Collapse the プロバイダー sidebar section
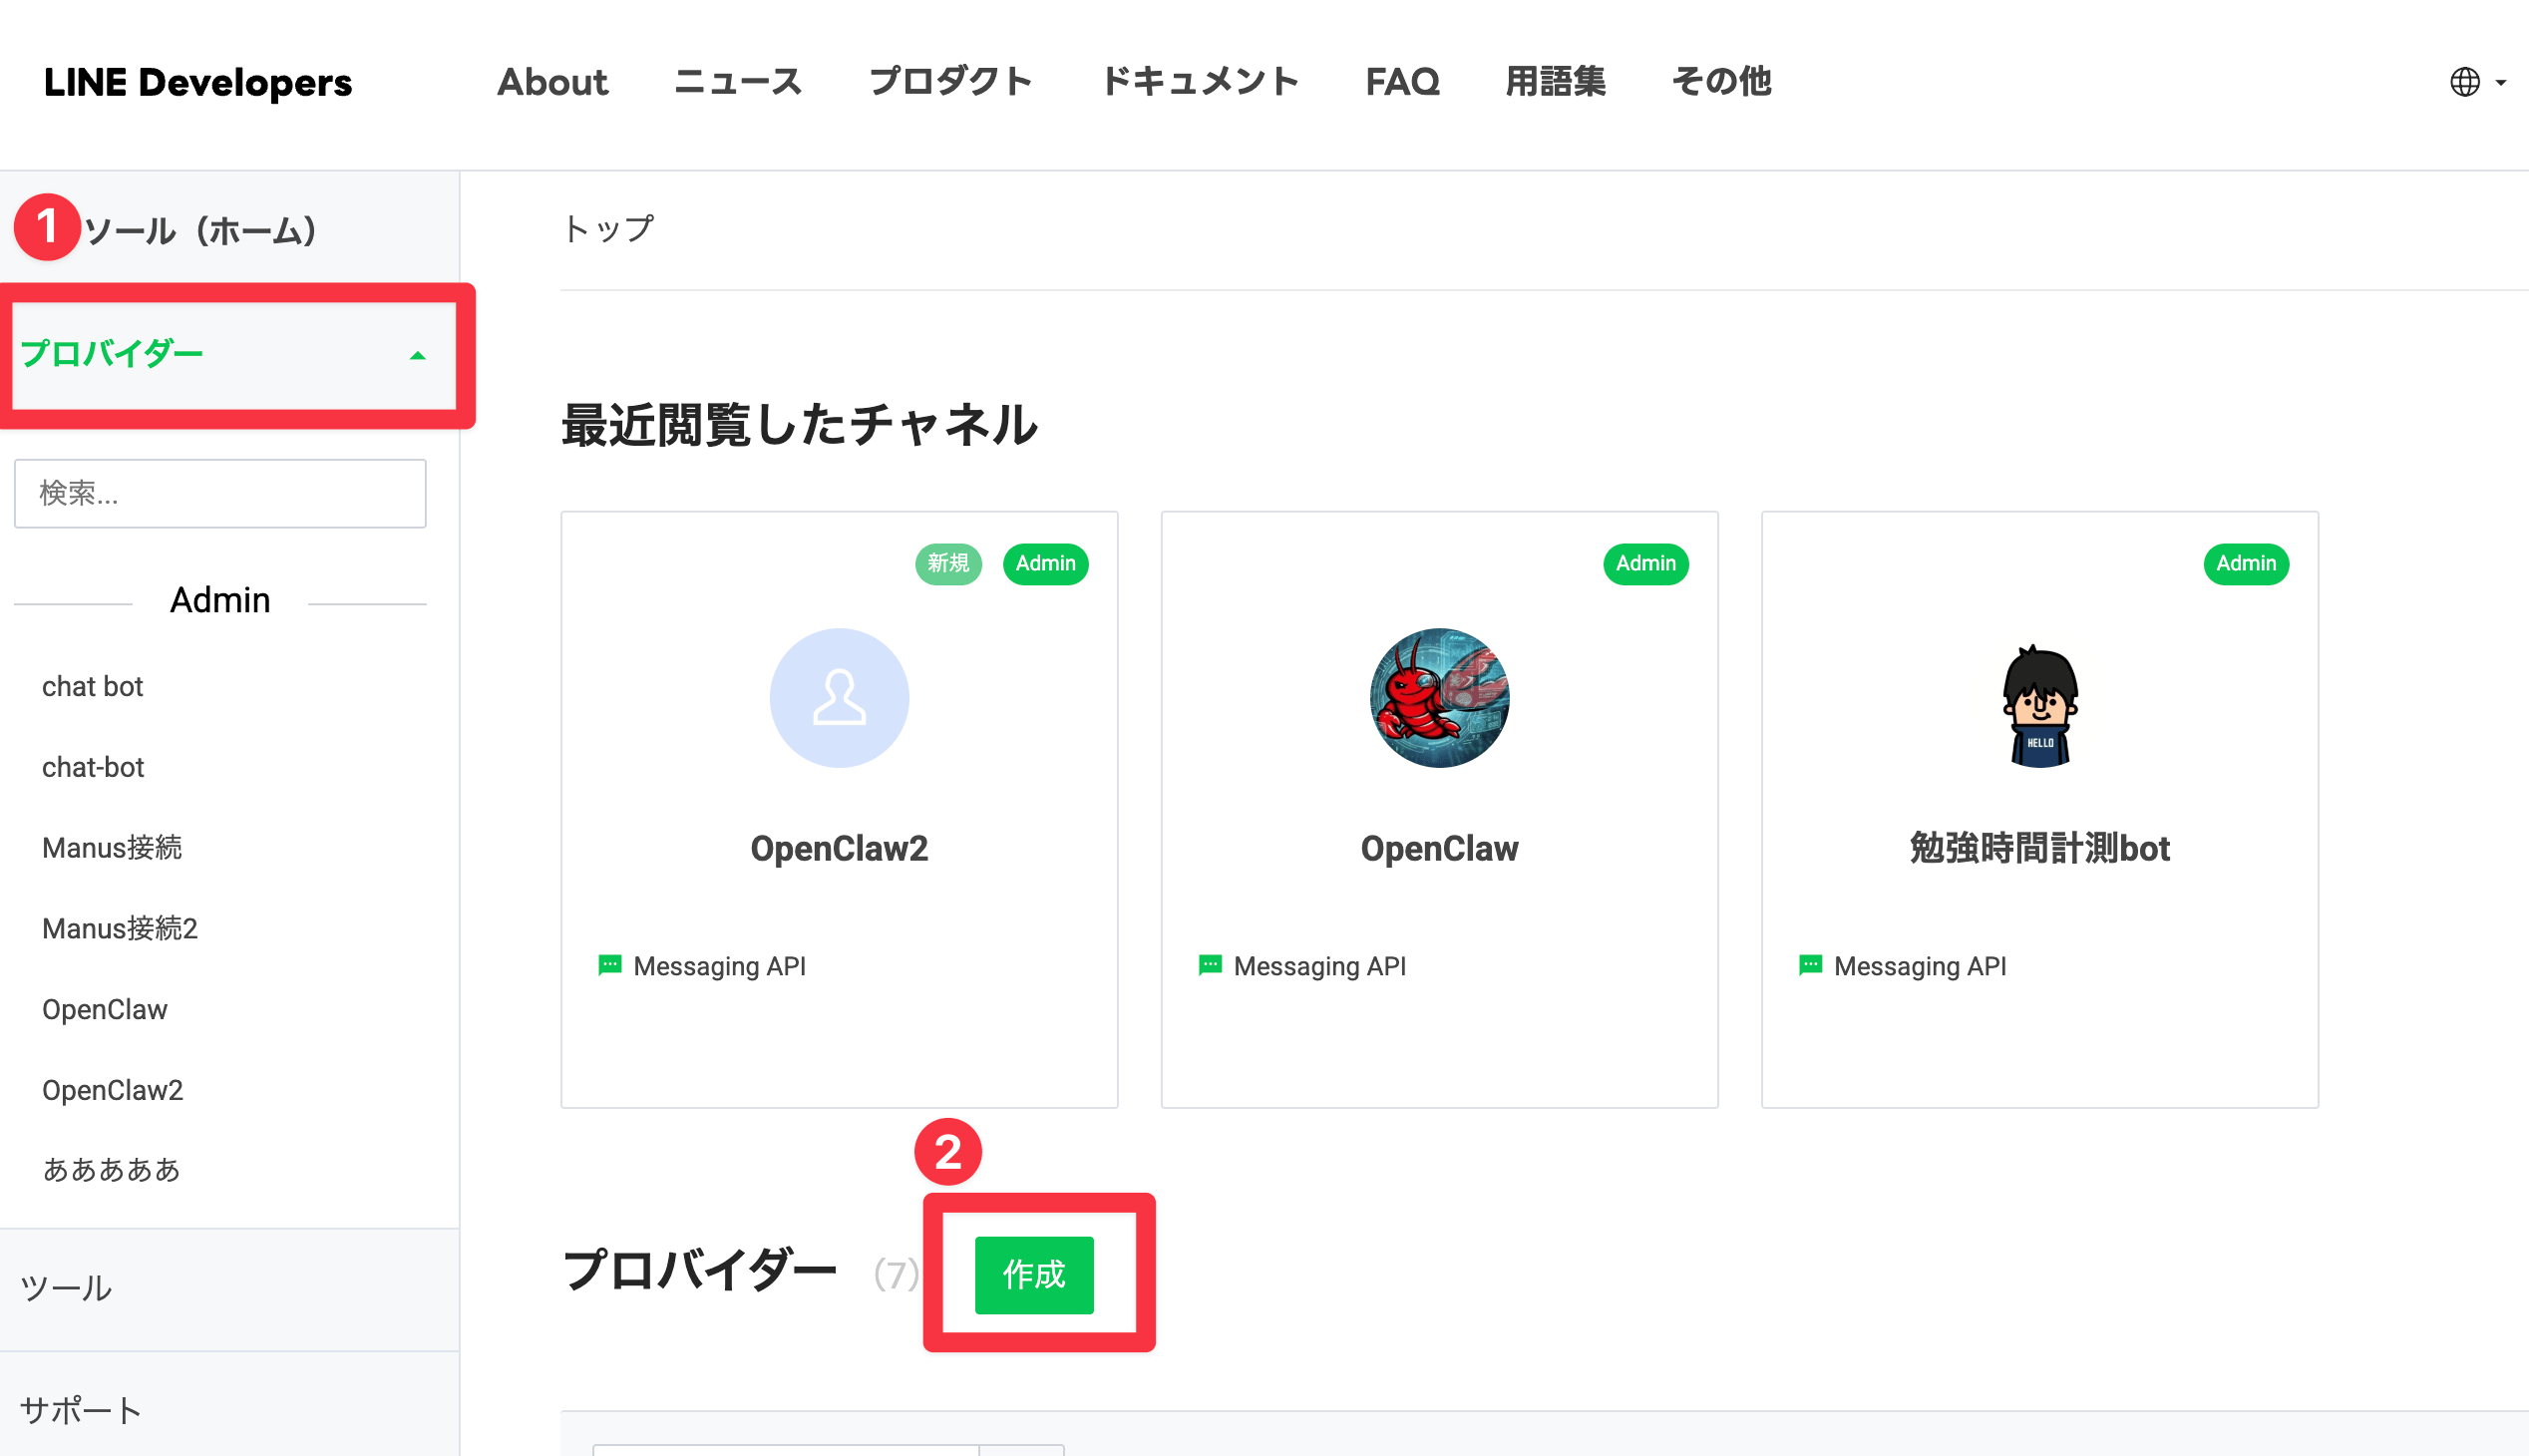The image size is (2529, 1456). [417, 355]
